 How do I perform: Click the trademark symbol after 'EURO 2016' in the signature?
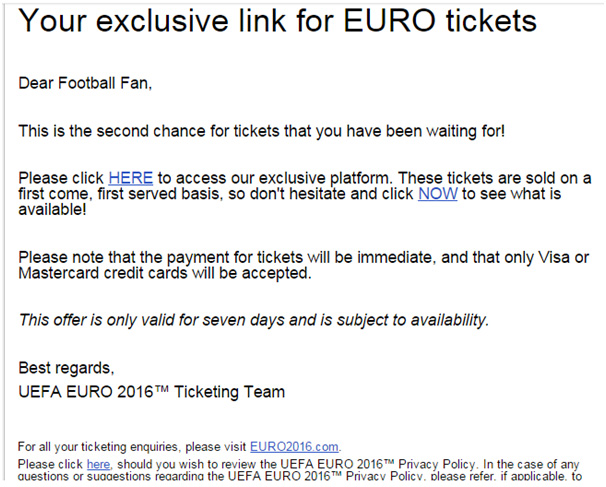(162, 388)
